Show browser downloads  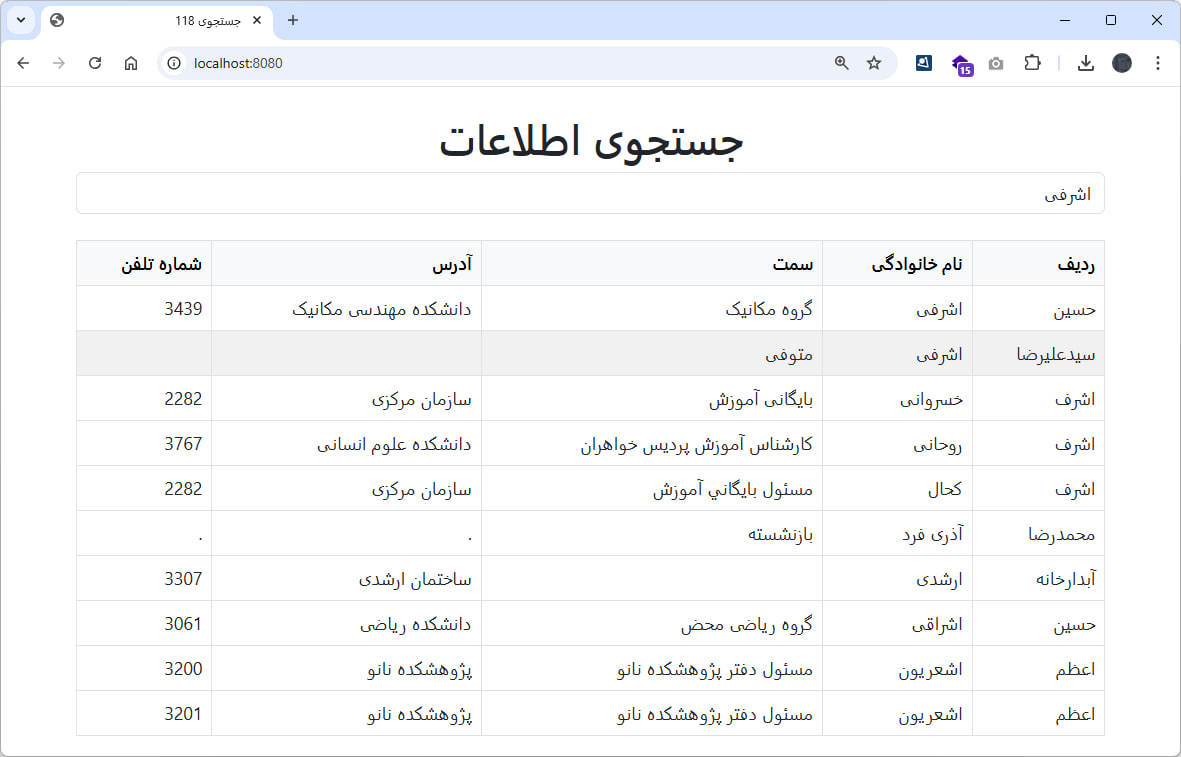point(1085,63)
